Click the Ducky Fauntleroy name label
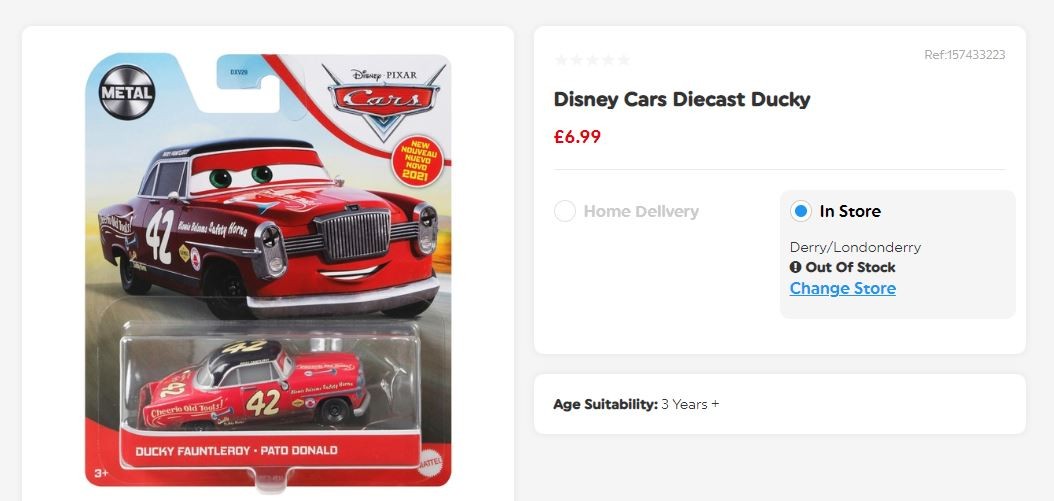 [236, 451]
